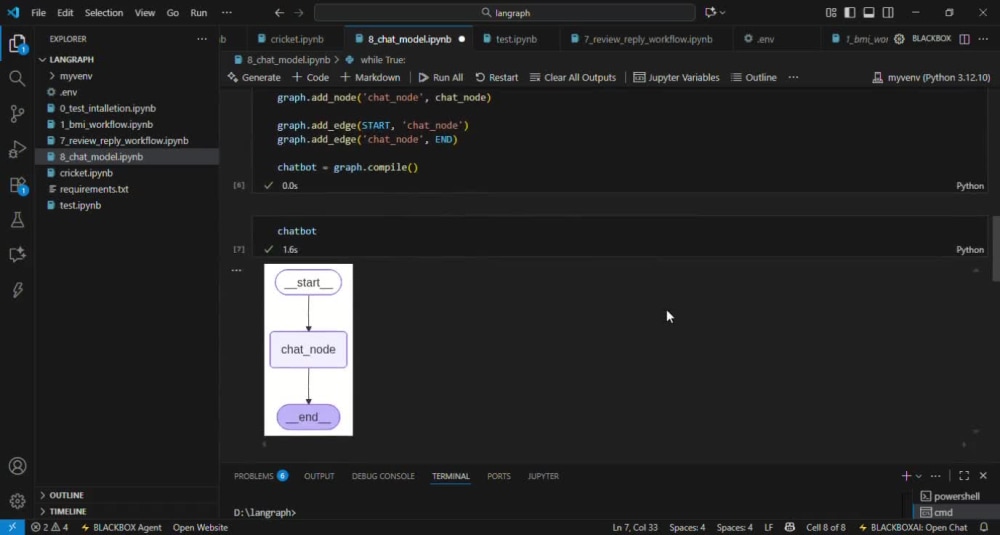
Task: Open cell output actions ellipsis
Action: pos(237,270)
